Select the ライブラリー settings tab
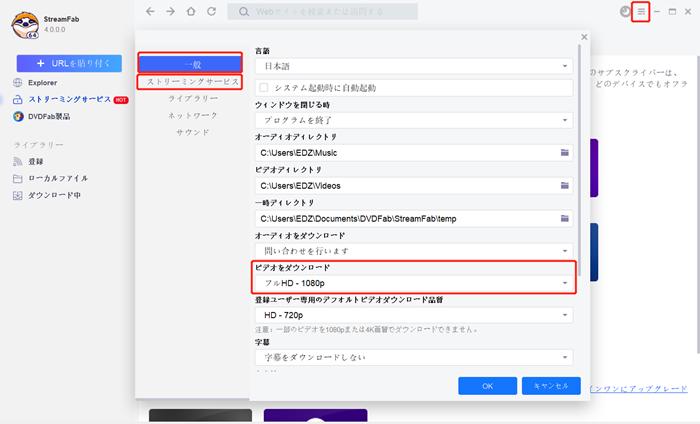The image size is (700, 424). point(192,99)
